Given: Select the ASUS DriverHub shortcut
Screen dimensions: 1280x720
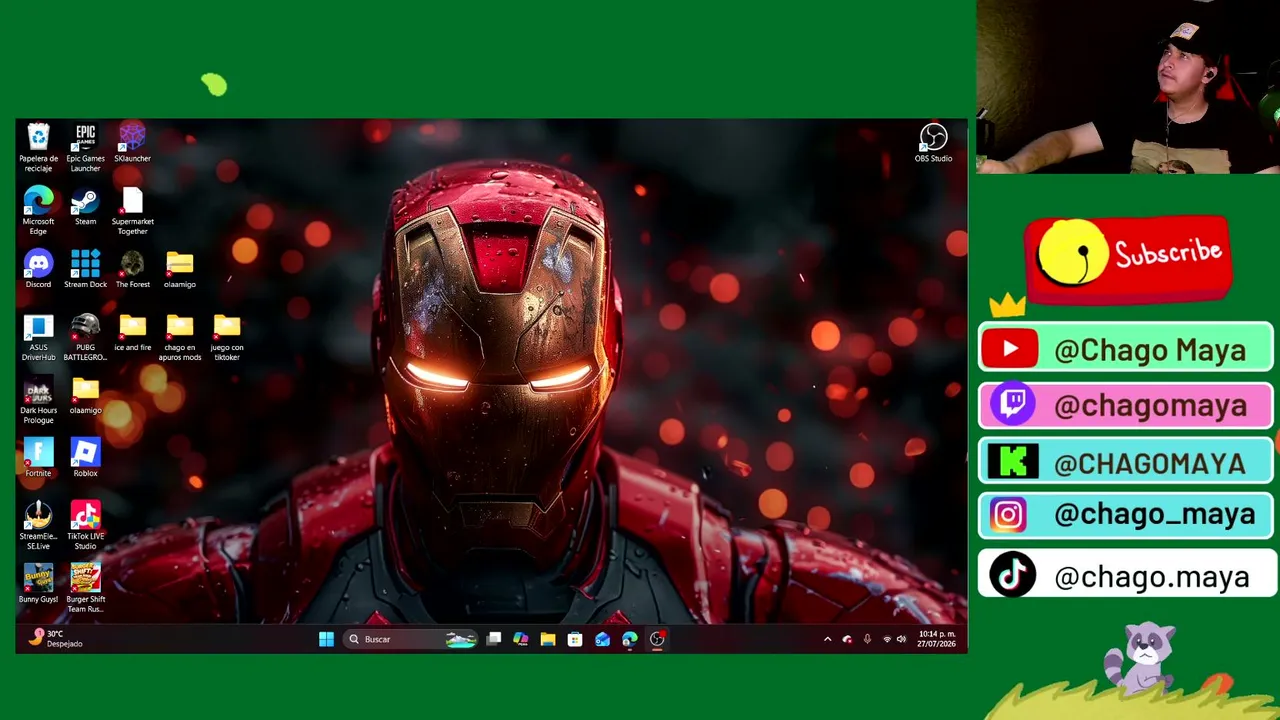Looking at the screenshot, I should pyautogui.click(x=38, y=337).
